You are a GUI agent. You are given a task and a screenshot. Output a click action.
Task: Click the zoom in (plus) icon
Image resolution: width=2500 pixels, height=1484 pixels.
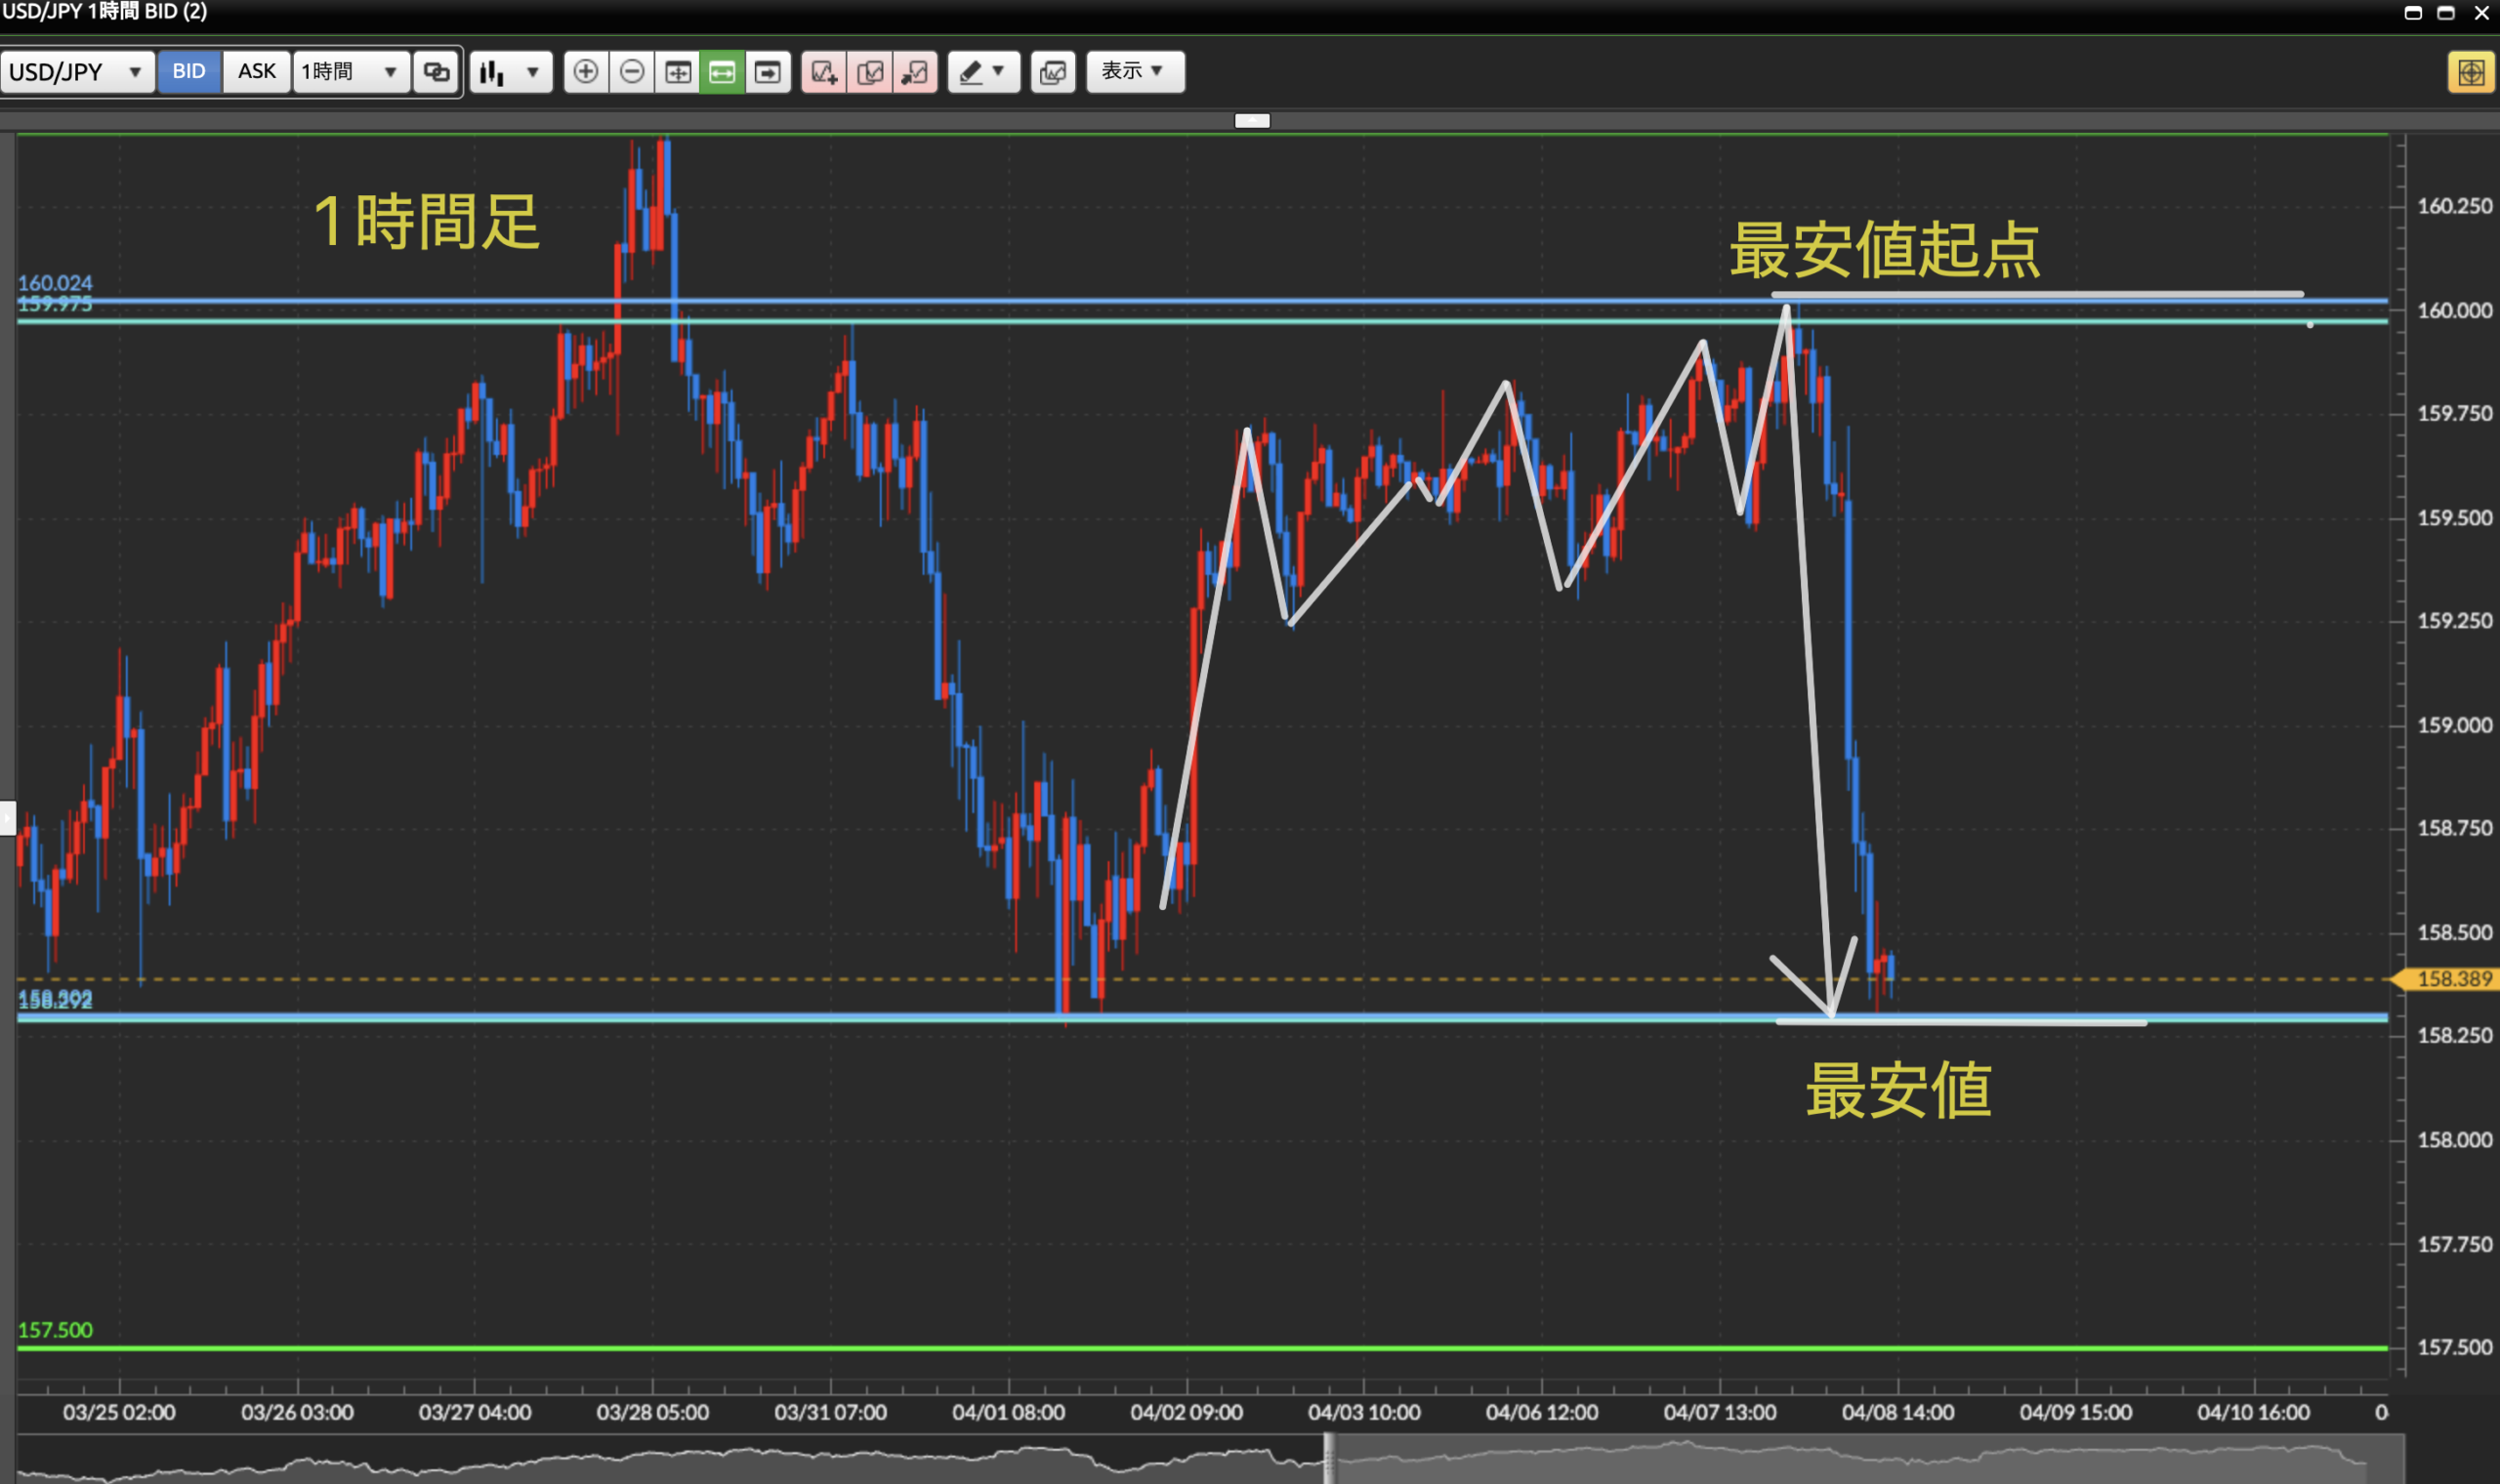point(586,72)
